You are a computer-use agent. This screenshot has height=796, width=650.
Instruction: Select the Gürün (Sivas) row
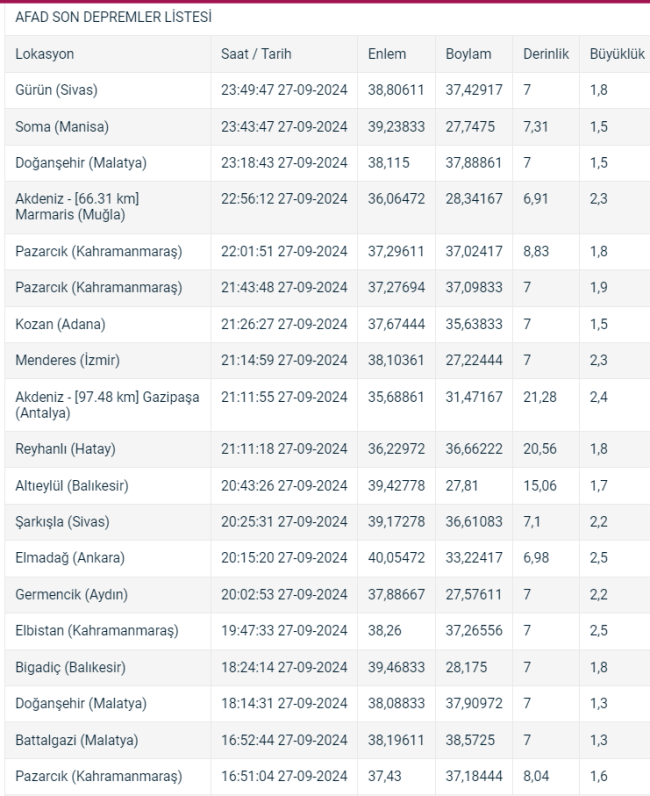coord(328,90)
